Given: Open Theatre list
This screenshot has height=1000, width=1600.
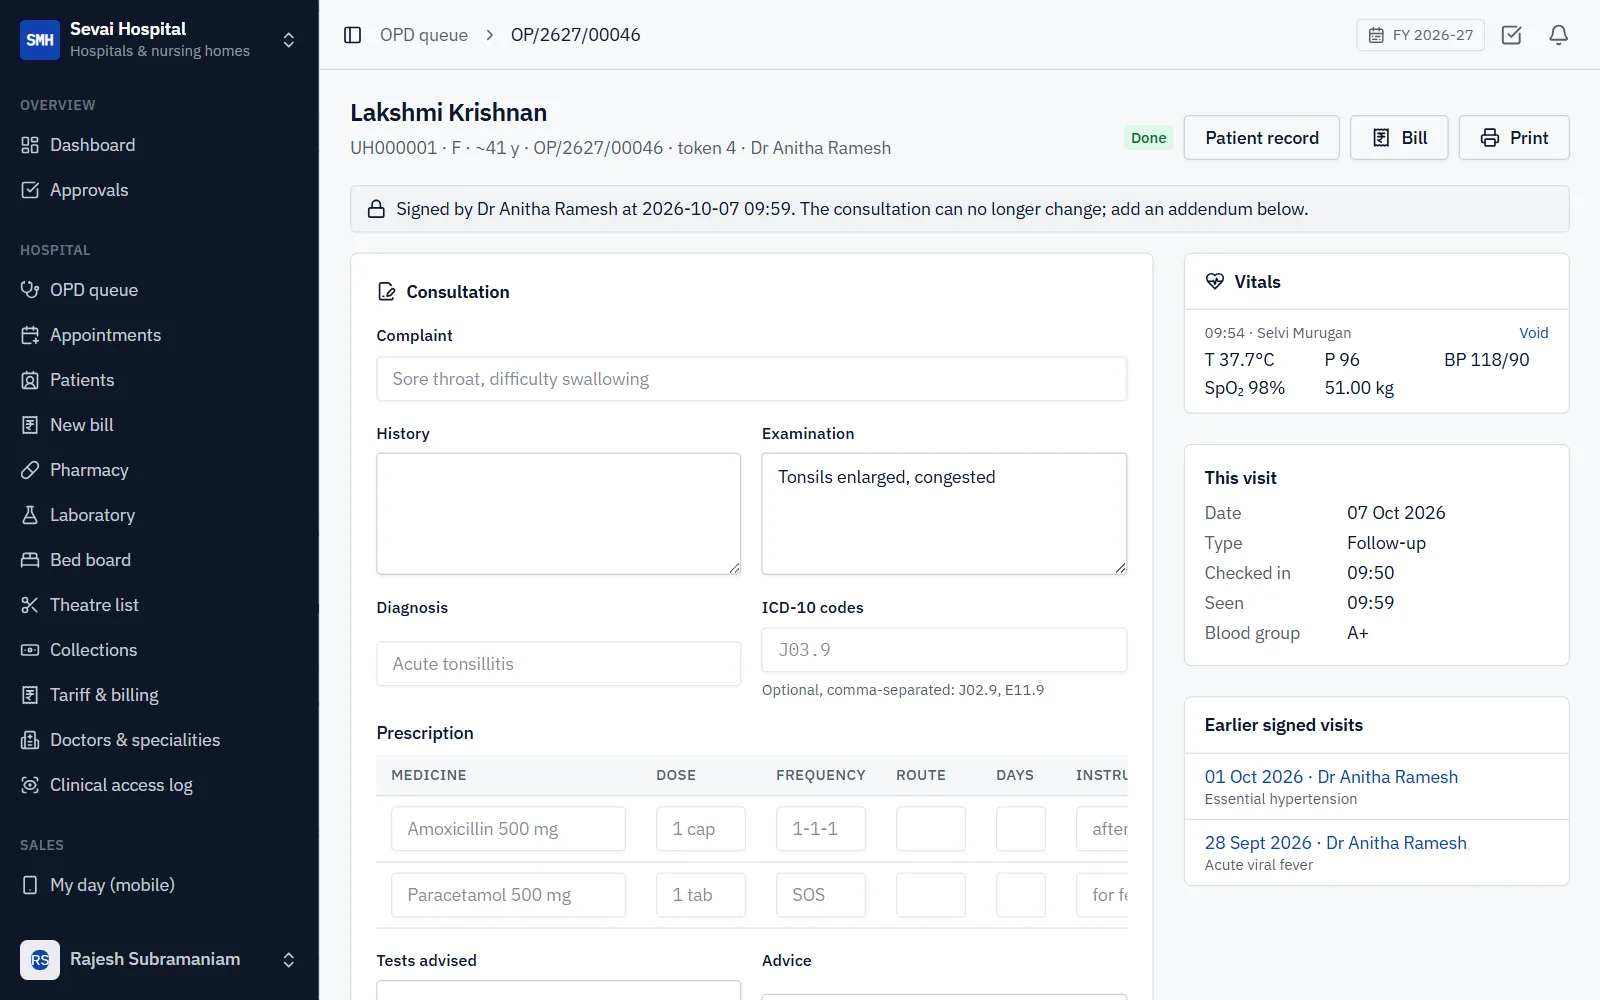Looking at the screenshot, I should [x=159, y=605].
